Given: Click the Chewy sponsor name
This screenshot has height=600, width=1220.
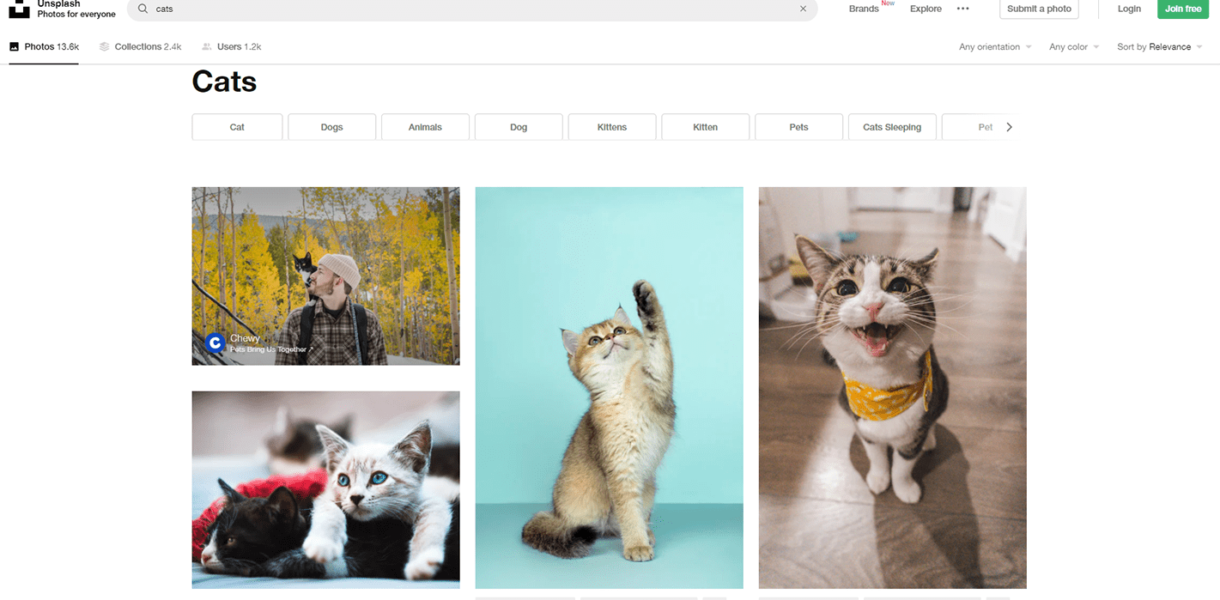Looking at the screenshot, I should pyautogui.click(x=244, y=338).
